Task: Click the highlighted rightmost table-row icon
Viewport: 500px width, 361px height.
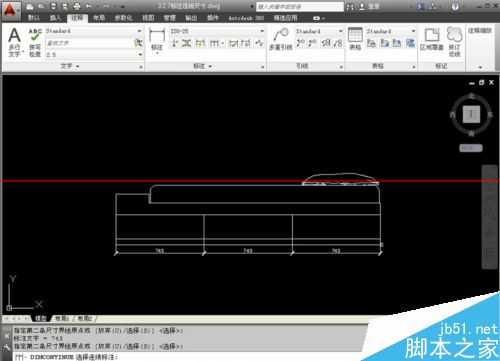Action: [x=411, y=43]
